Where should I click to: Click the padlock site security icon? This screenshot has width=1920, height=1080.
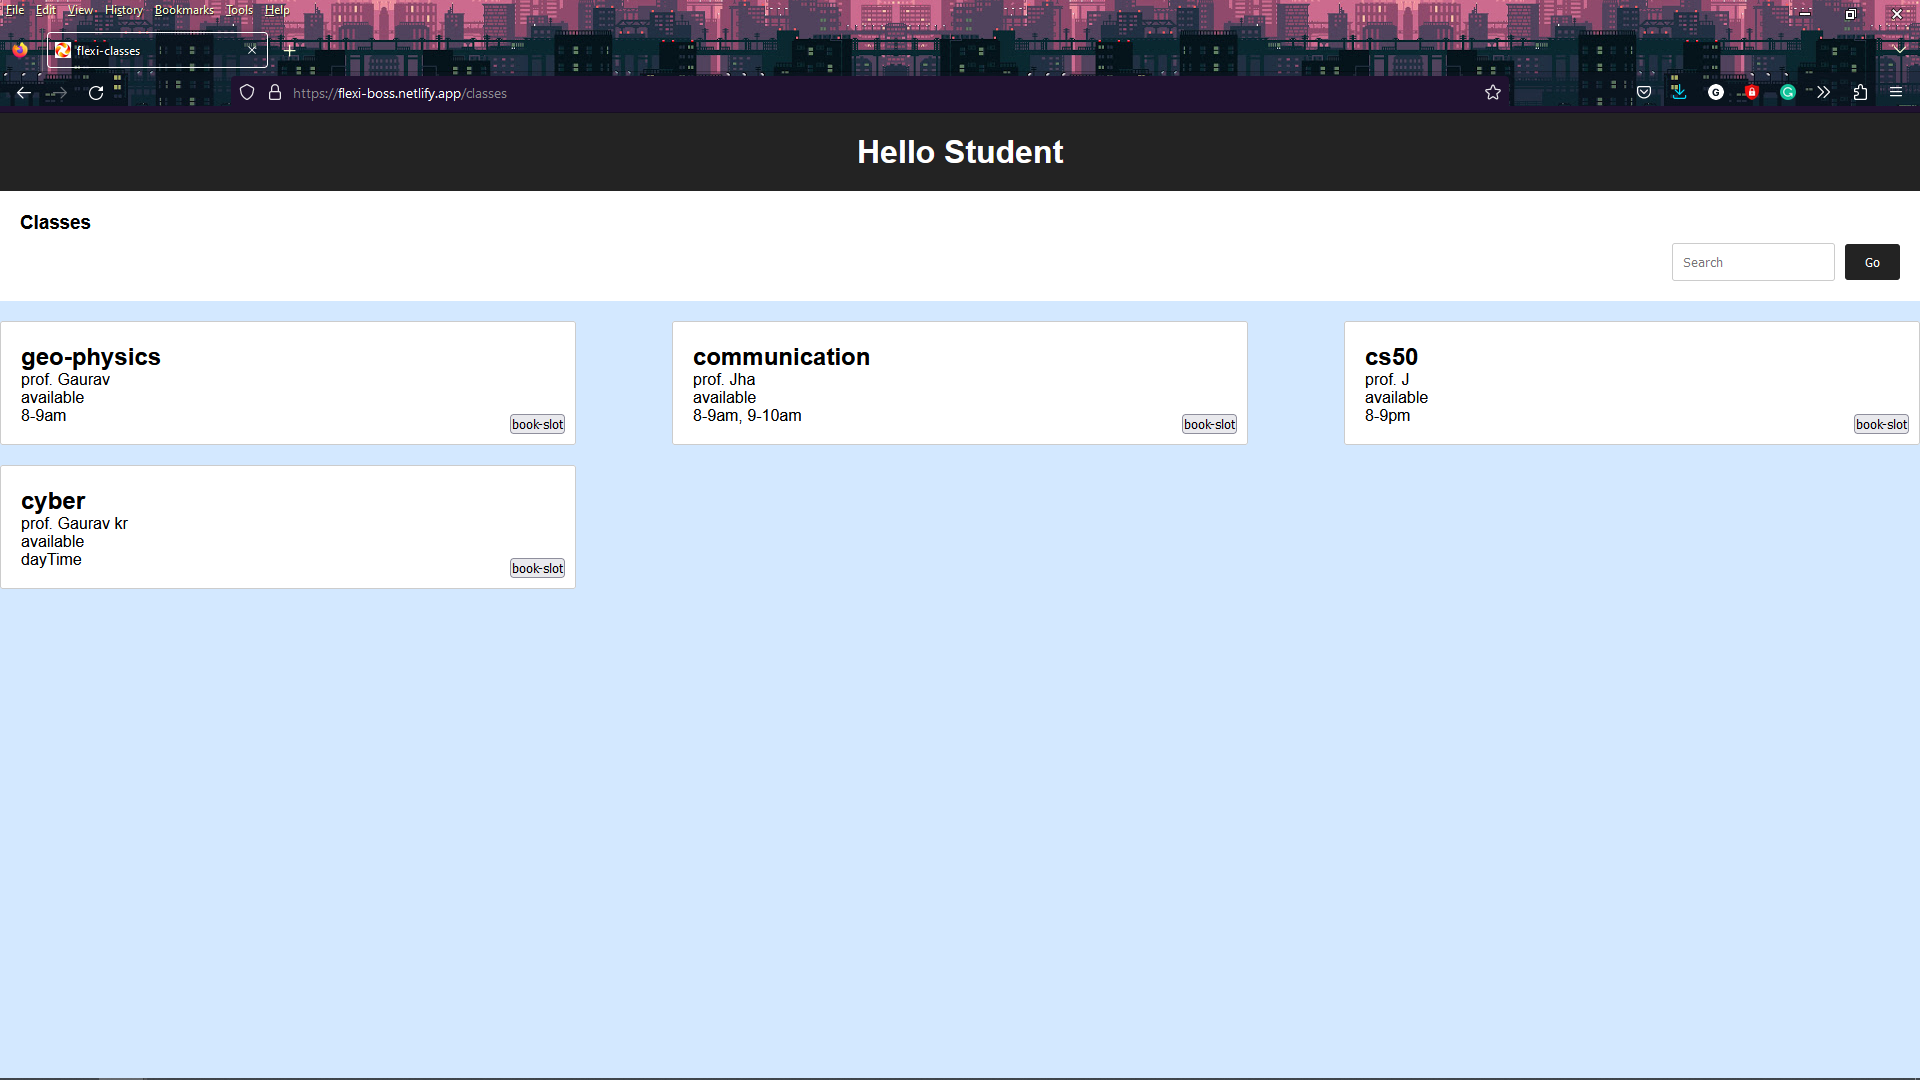[x=274, y=92]
